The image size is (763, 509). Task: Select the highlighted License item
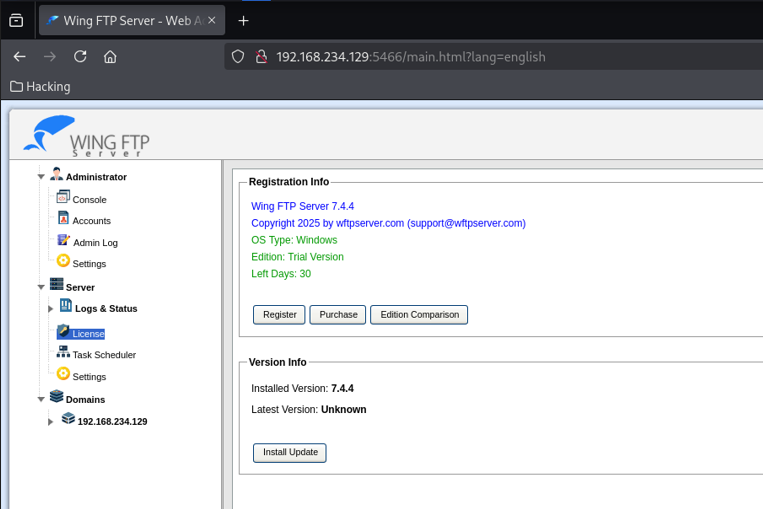88,334
